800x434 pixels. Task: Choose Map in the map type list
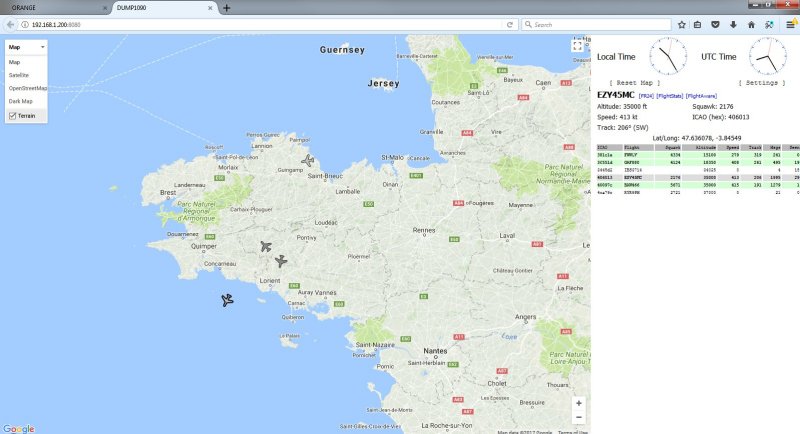coord(14,62)
